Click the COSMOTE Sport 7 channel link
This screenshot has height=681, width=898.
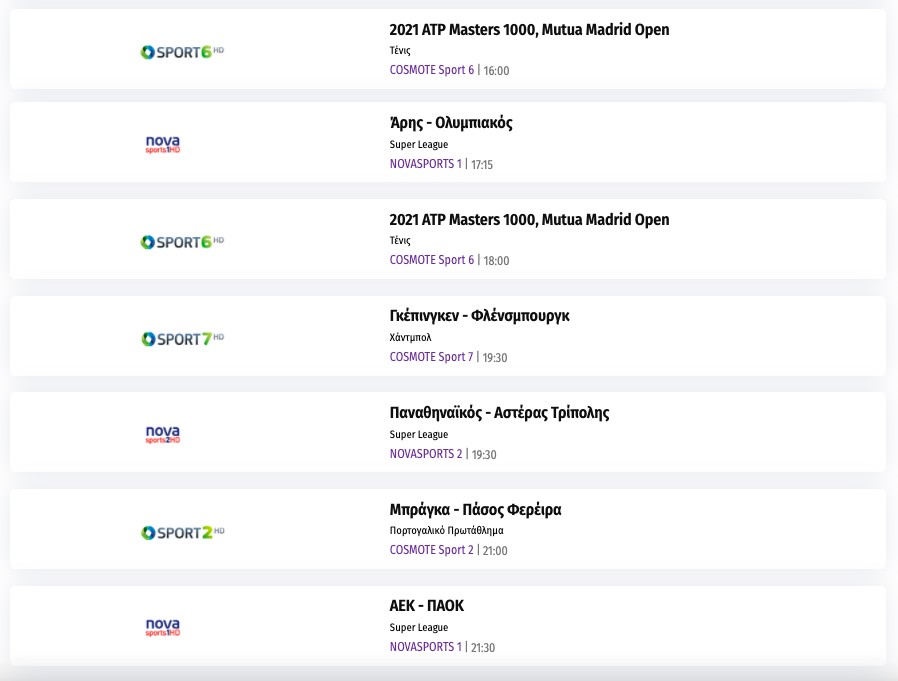click(x=432, y=357)
